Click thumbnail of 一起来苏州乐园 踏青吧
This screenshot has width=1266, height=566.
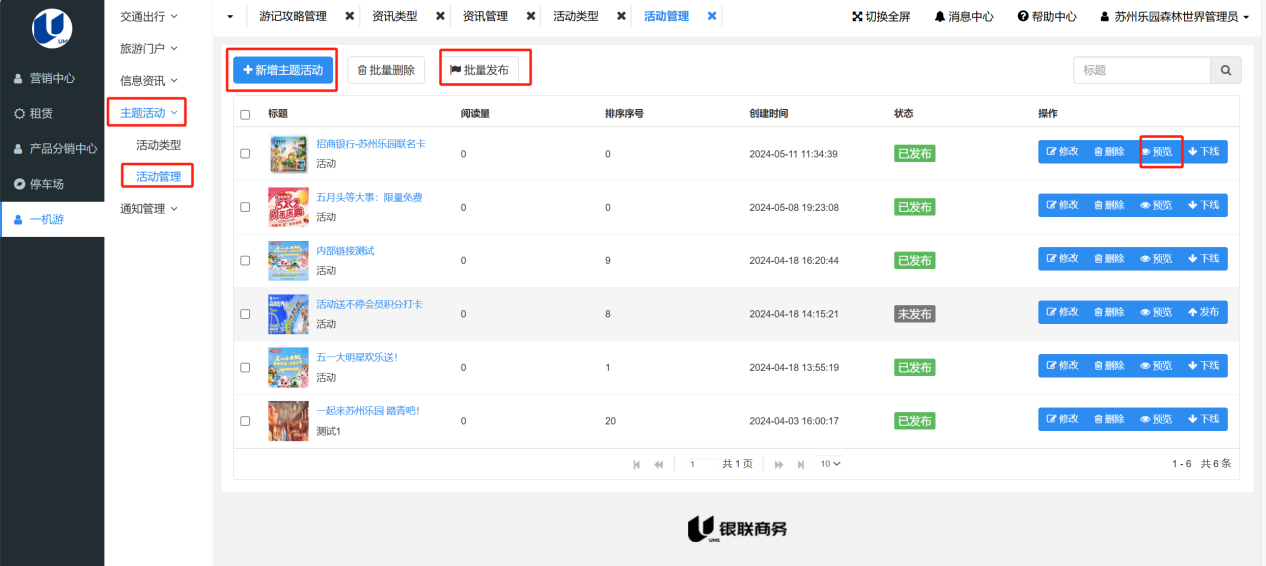(288, 421)
